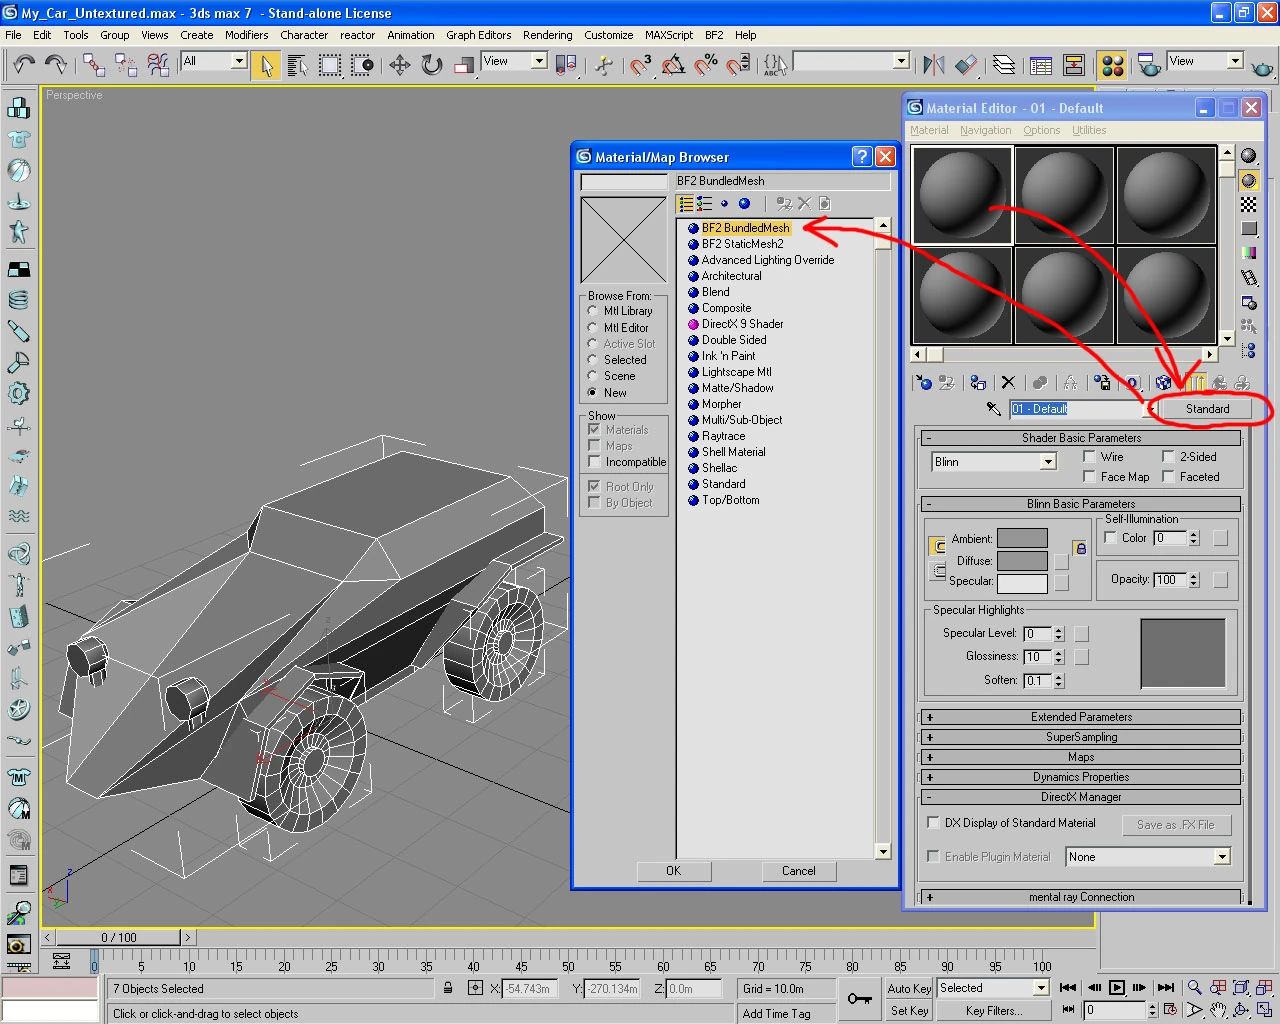Select the Rotate tool in main toolbar

(x=432, y=66)
